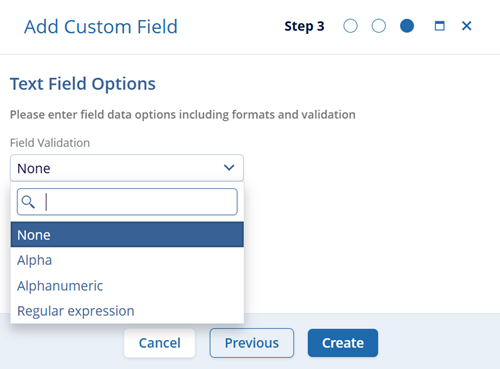The height and width of the screenshot is (369, 500).
Task: Click the Field Validation combo box showing None
Action: (127, 168)
